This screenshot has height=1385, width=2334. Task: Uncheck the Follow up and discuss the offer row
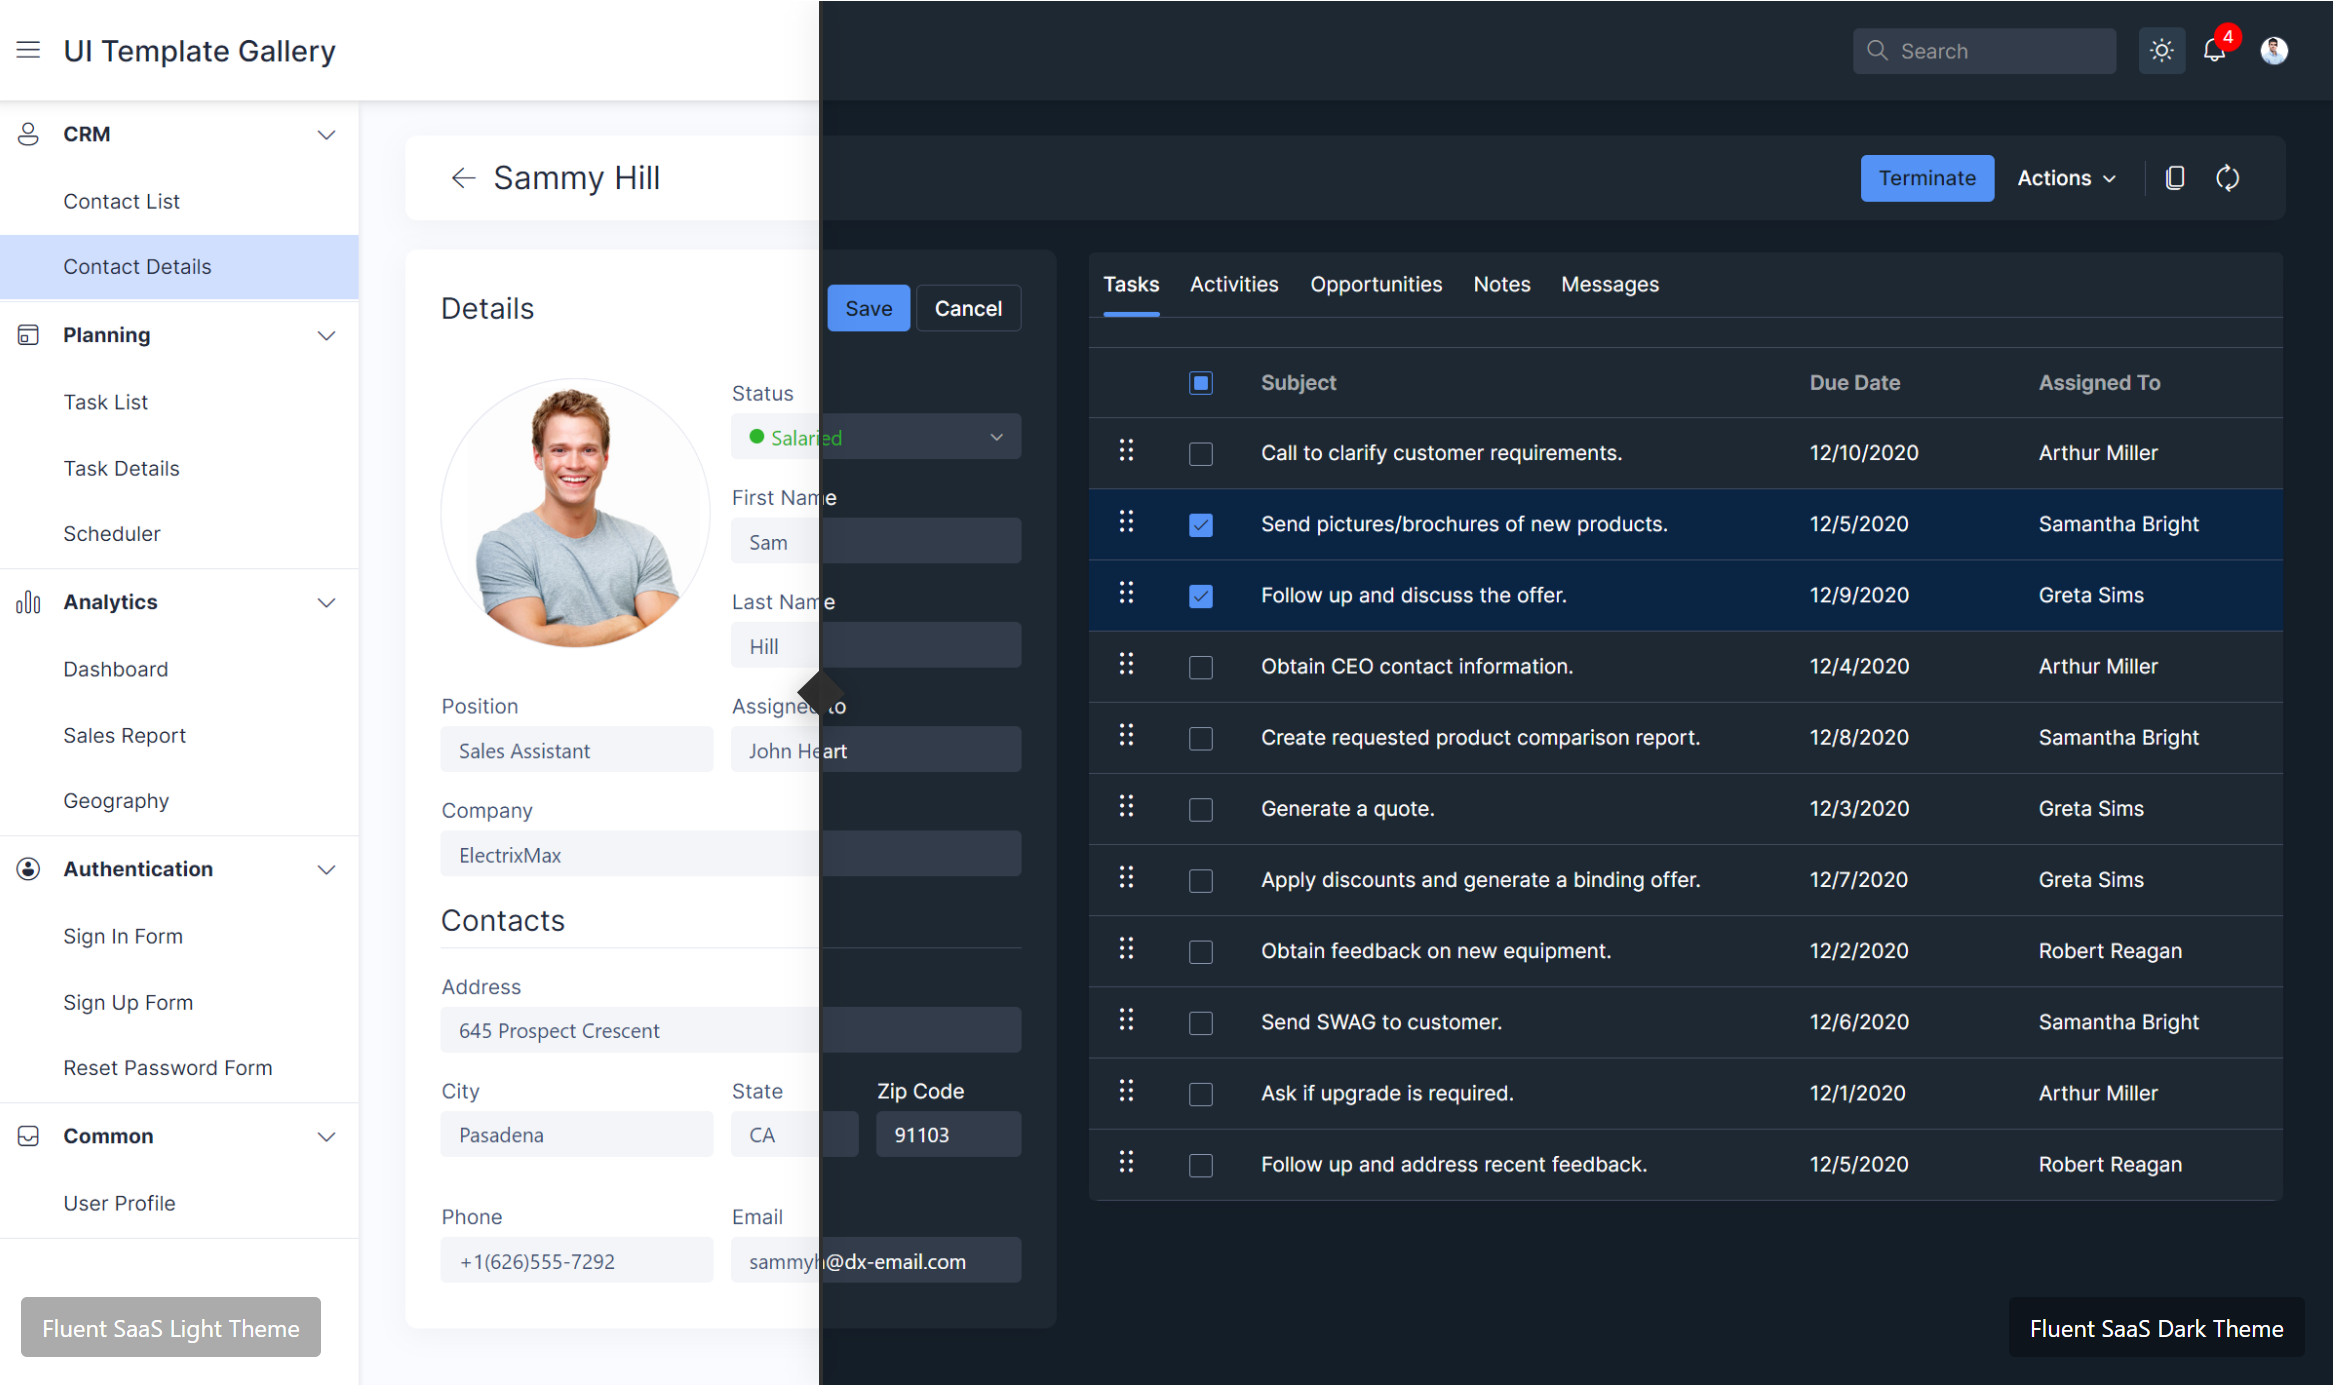click(x=1200, y=596)
